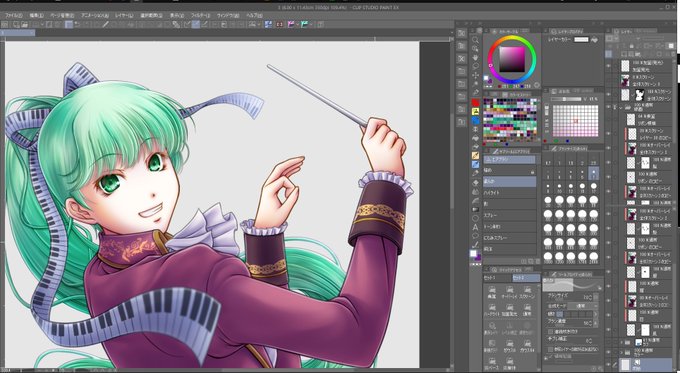Open the ファイル menu
The height and width of the screenshot is (373, 680).
[13, 15]
